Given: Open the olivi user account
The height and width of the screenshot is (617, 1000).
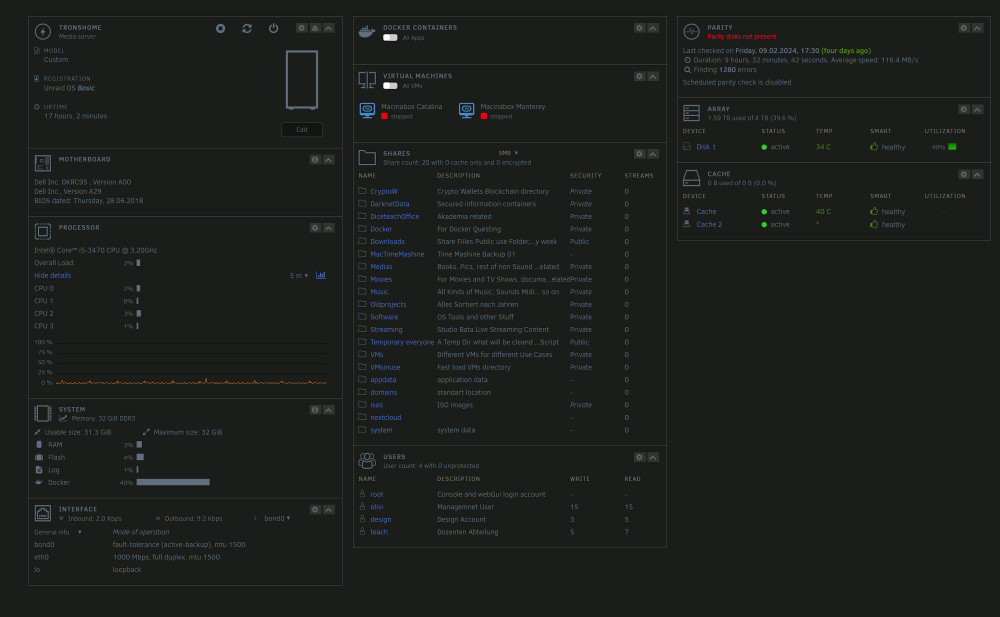Looking at the screenshot, I should 377,507.
